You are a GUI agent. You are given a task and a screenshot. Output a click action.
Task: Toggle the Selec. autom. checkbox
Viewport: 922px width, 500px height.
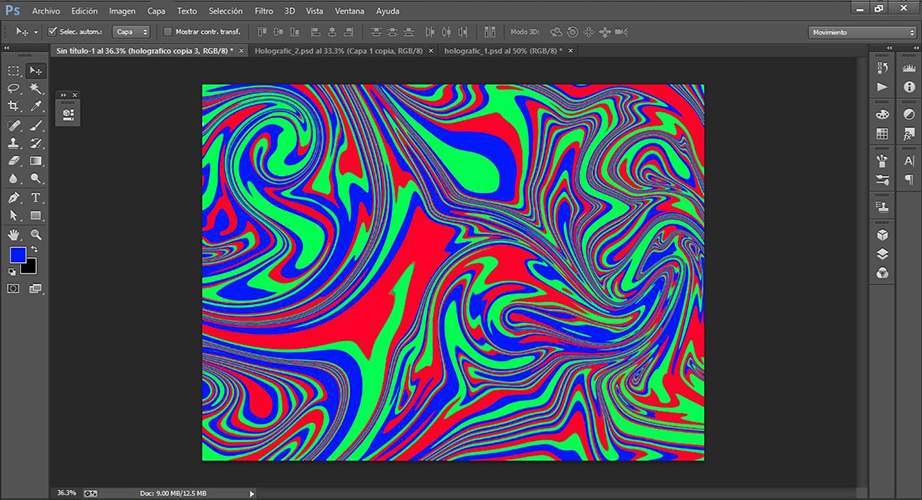click(x=52, y=32)
